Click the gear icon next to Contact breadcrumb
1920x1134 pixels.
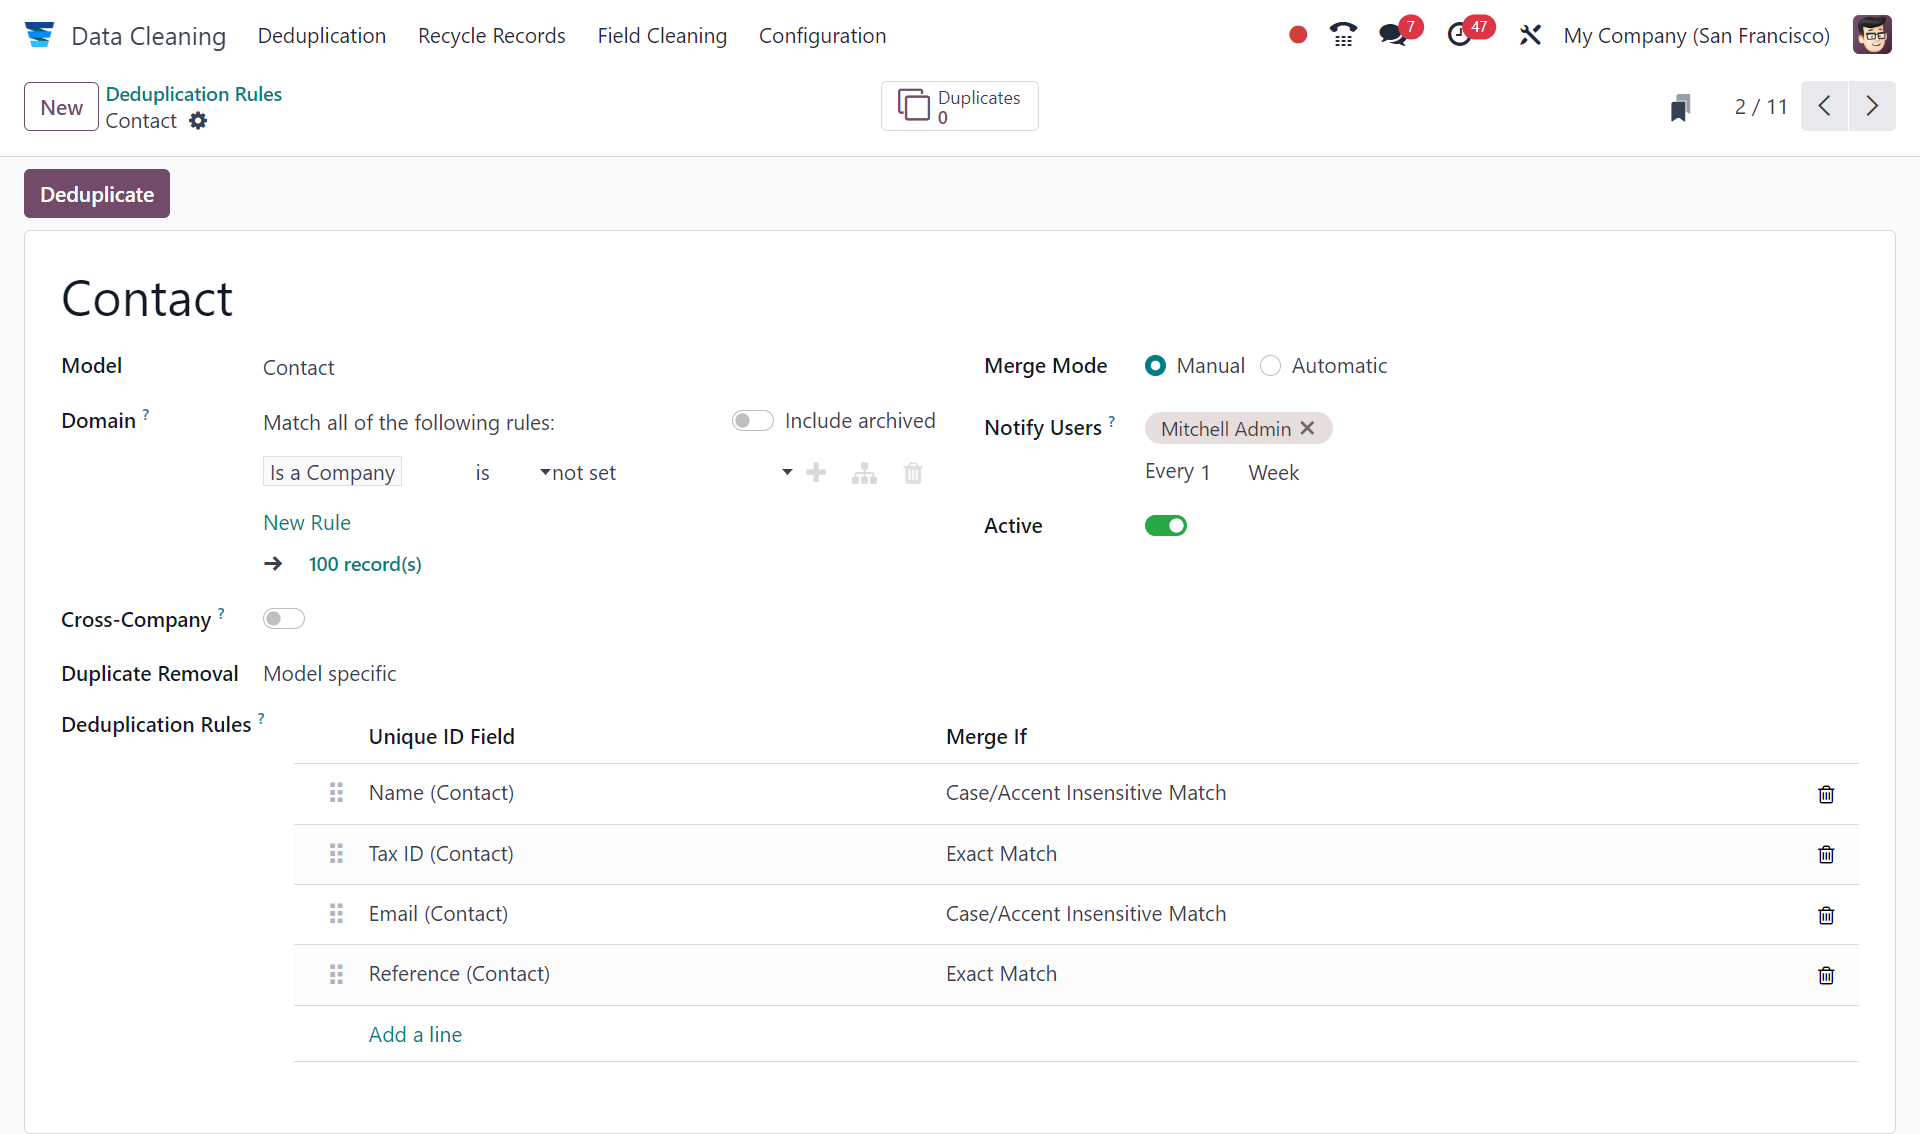[x=198, y=121]
